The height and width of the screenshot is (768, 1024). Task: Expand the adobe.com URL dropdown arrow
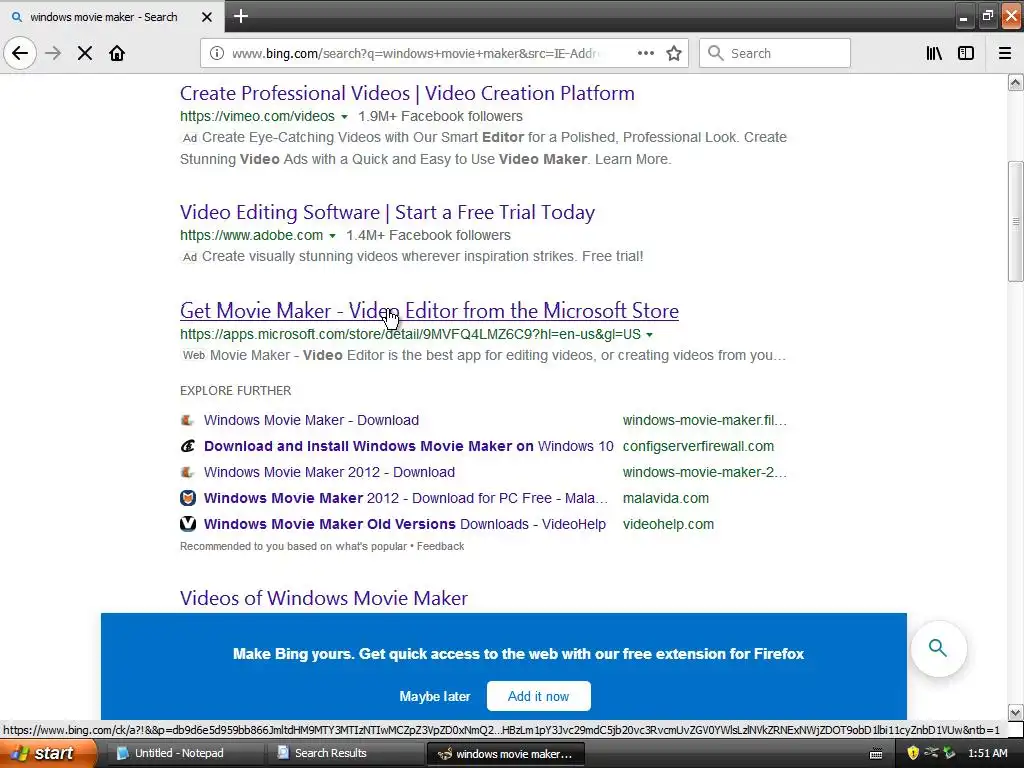point(332,236)
